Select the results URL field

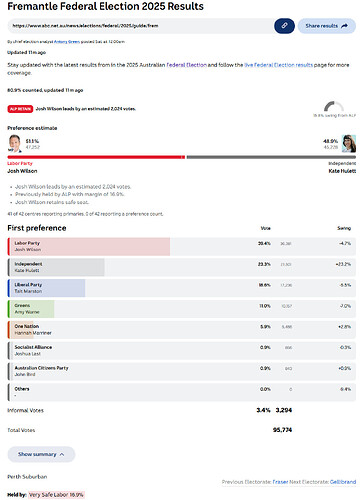(141, 26)
